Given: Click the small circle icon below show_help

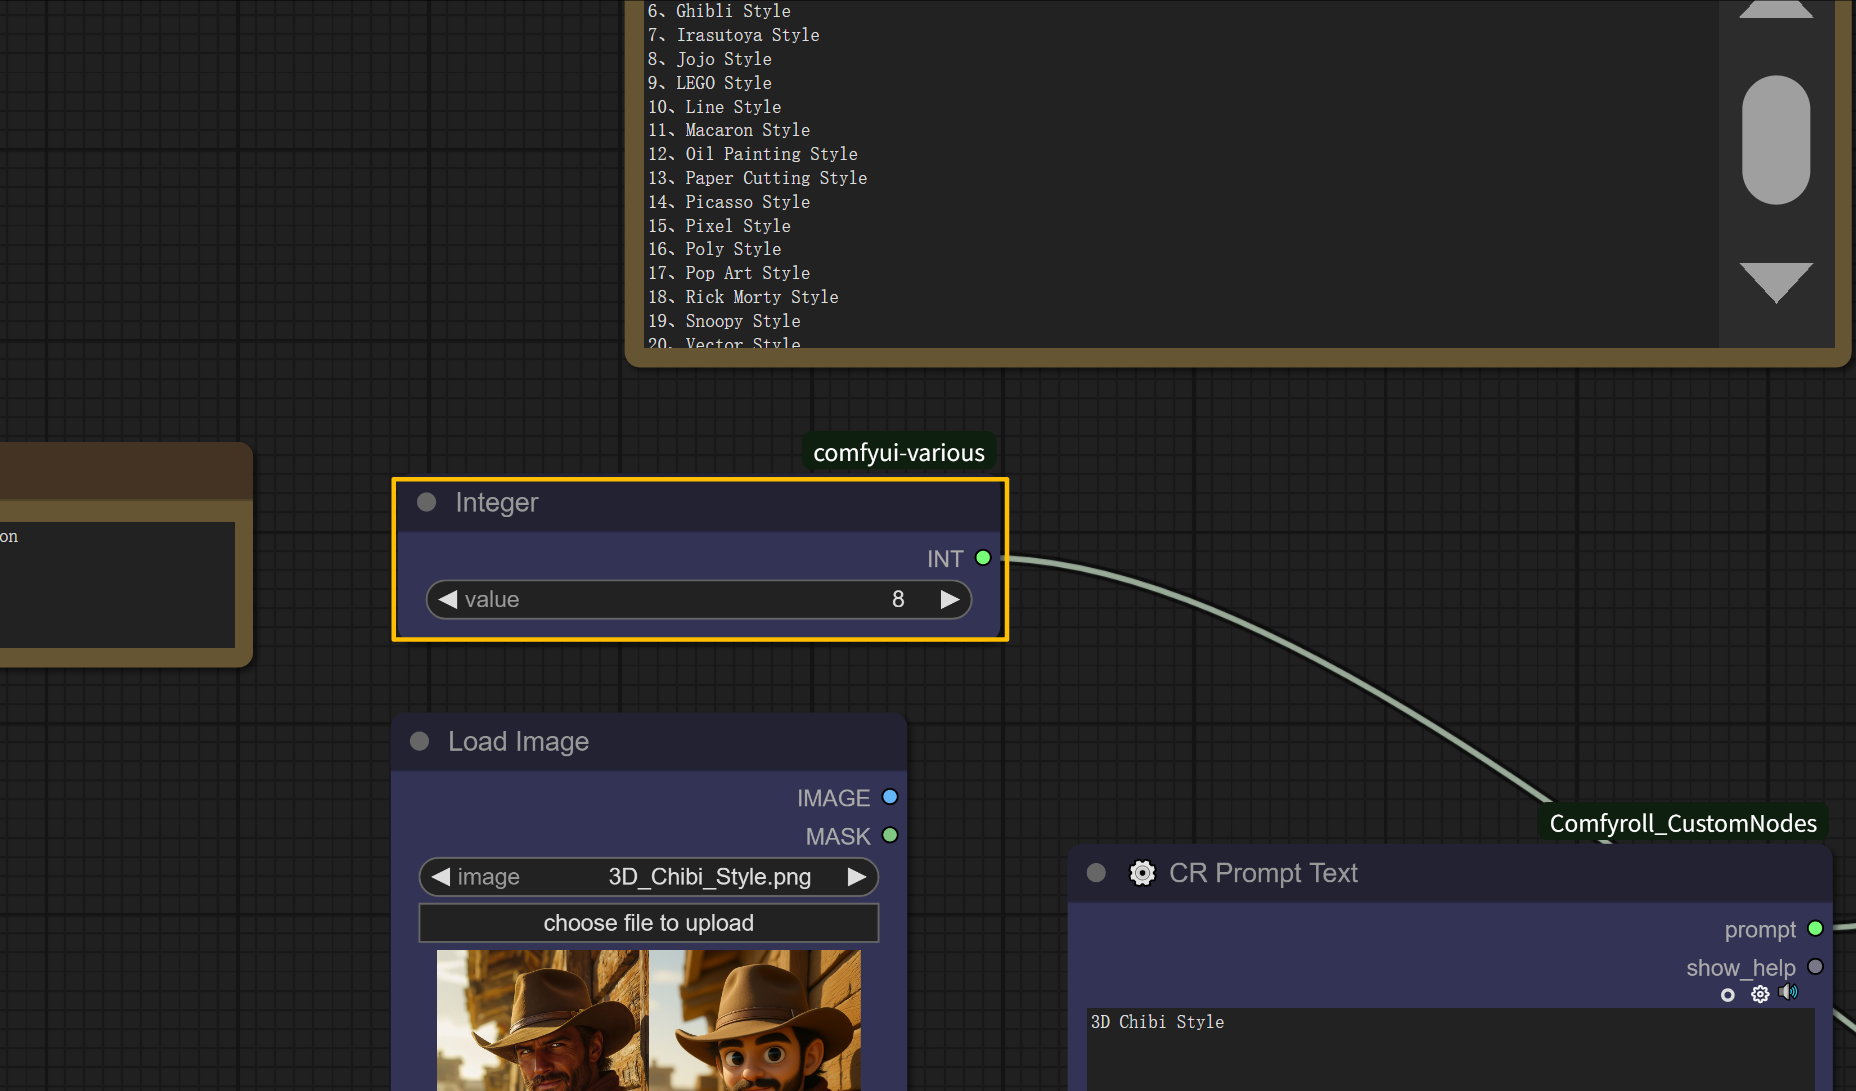Looking at the screenshot, I should click(1727, 995).
